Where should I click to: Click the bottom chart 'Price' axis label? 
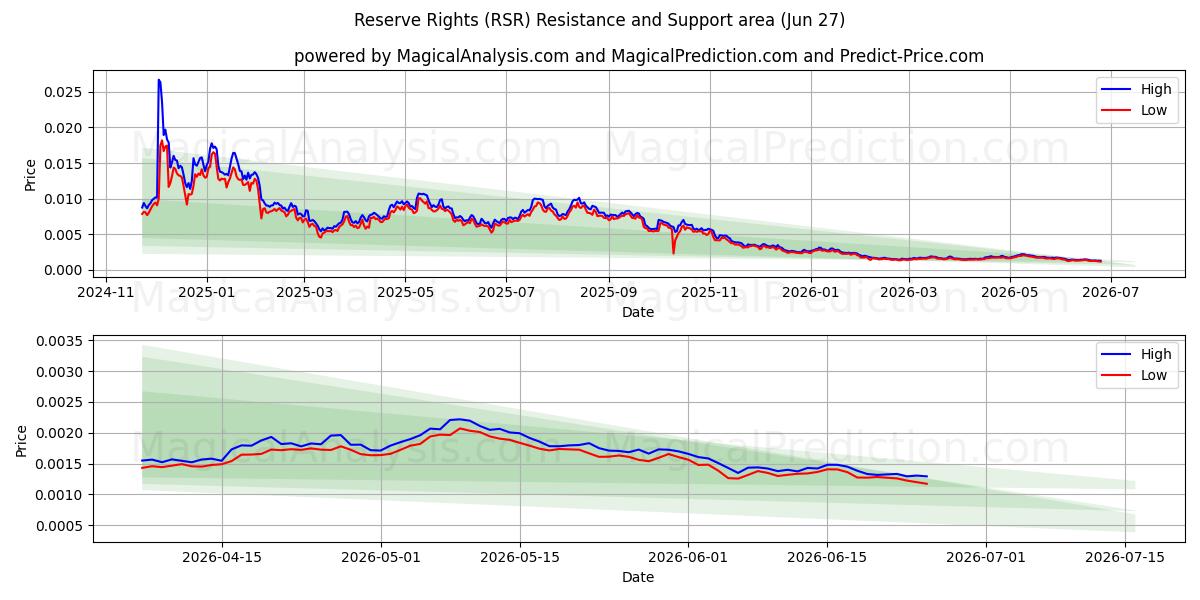(22, 440)
